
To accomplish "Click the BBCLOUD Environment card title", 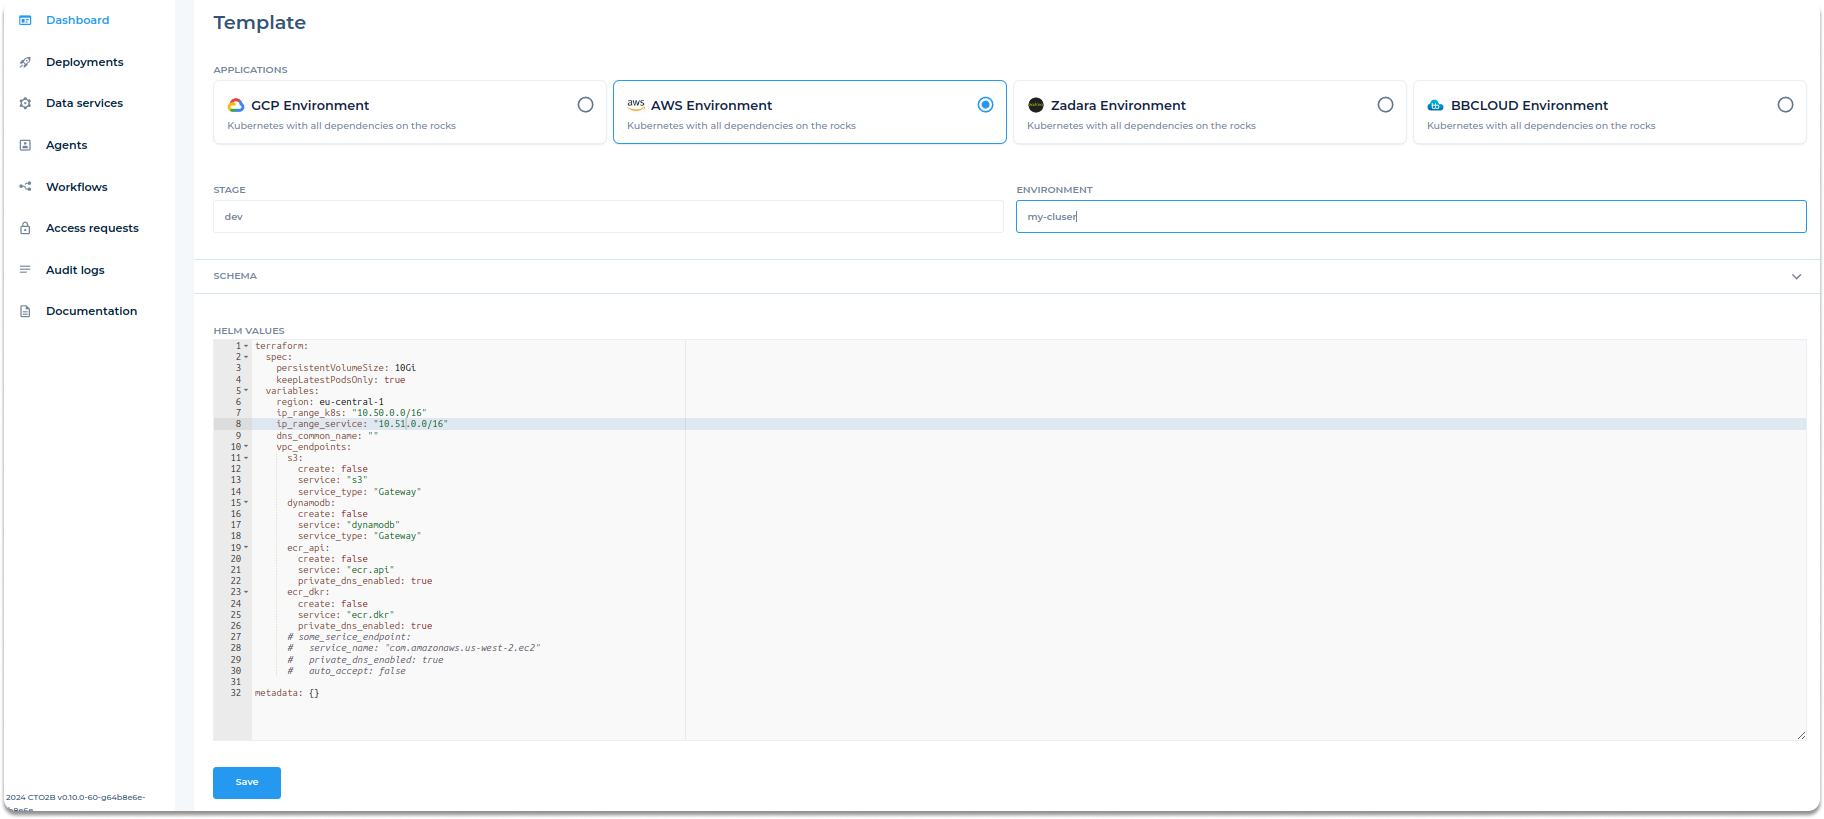I will point(1529,105).
